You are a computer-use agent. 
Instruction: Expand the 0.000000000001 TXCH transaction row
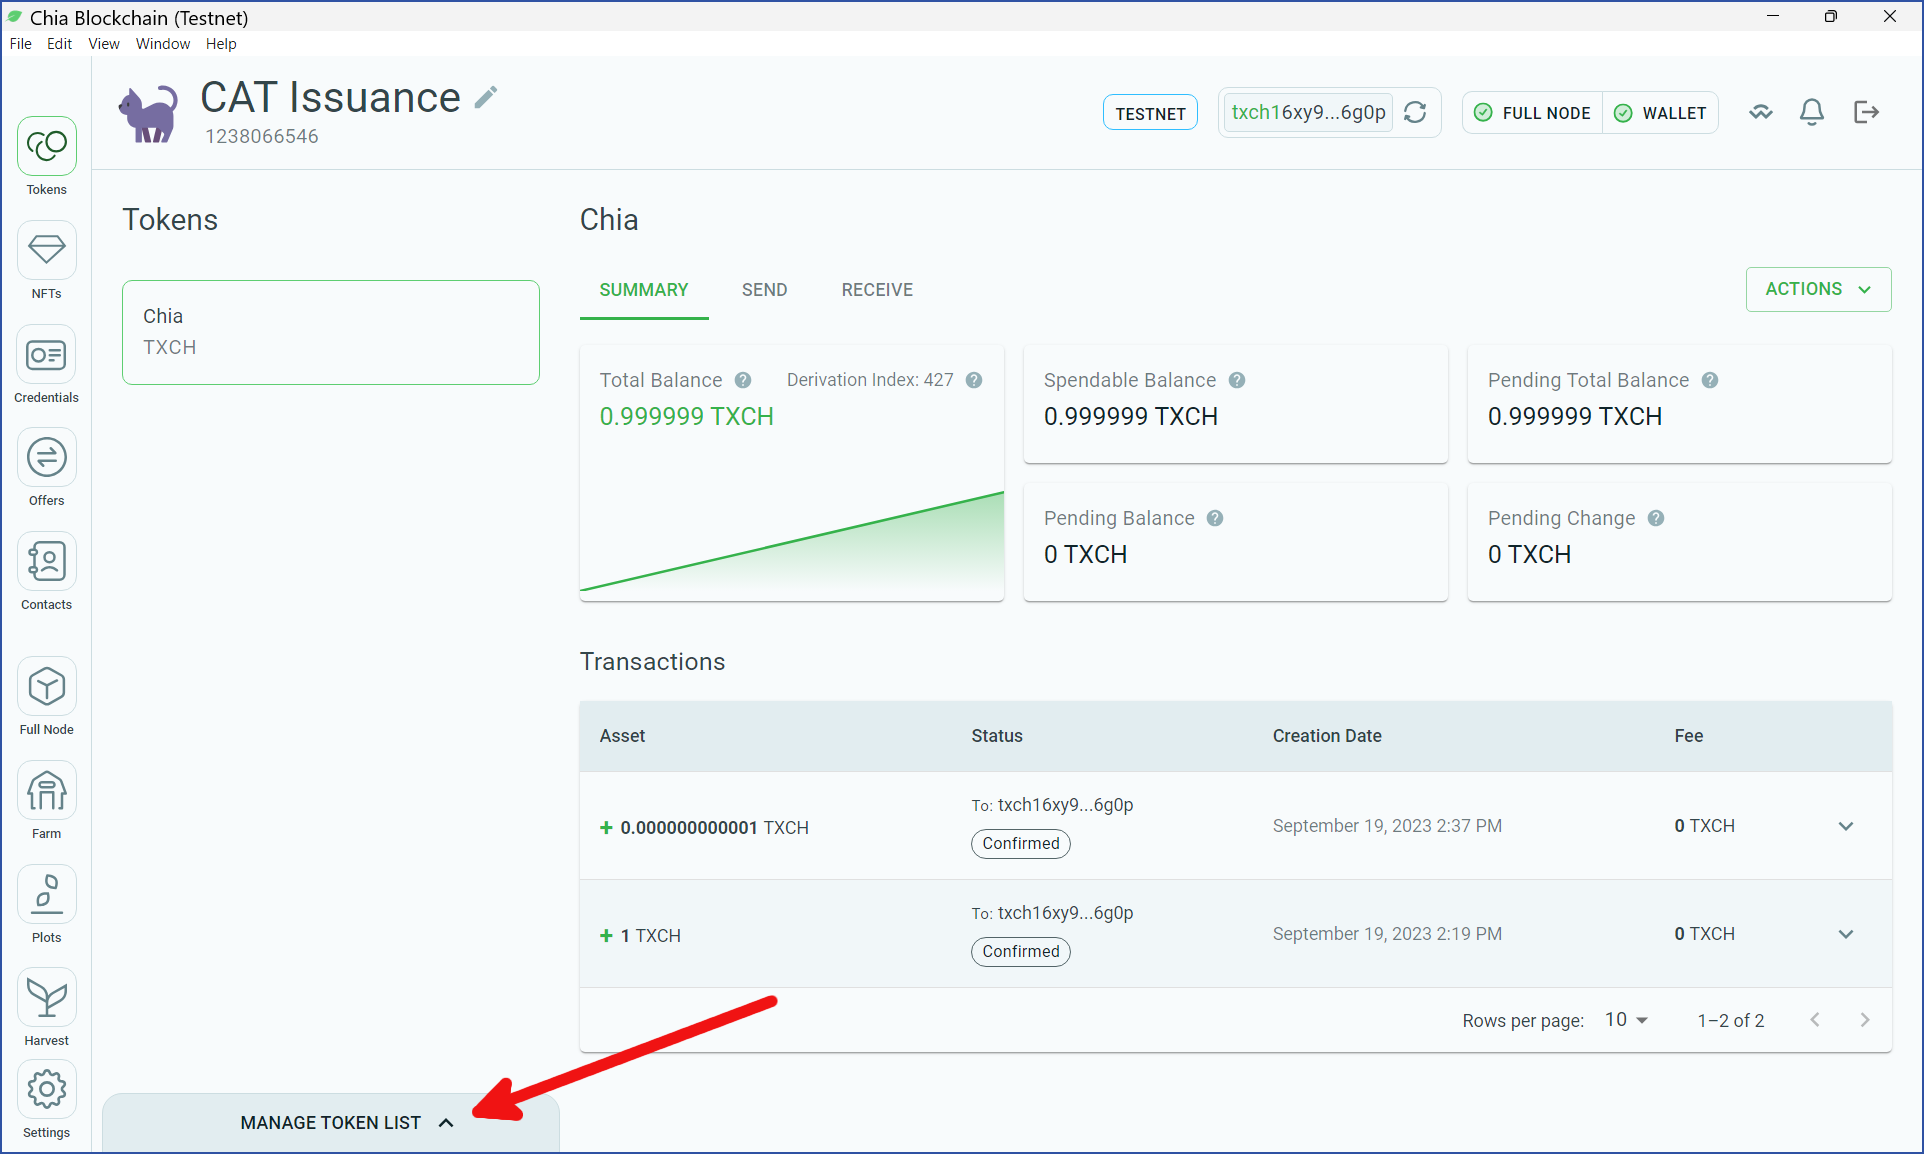coord(1846,826)
